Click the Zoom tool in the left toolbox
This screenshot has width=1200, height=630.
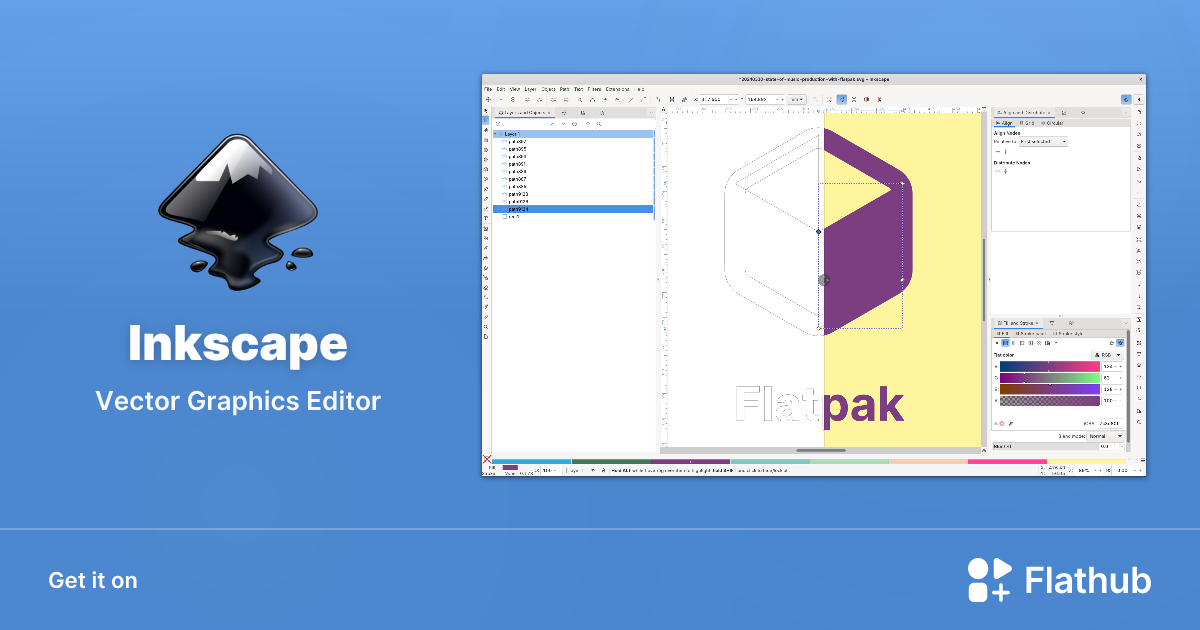click(x=486, y=326)
